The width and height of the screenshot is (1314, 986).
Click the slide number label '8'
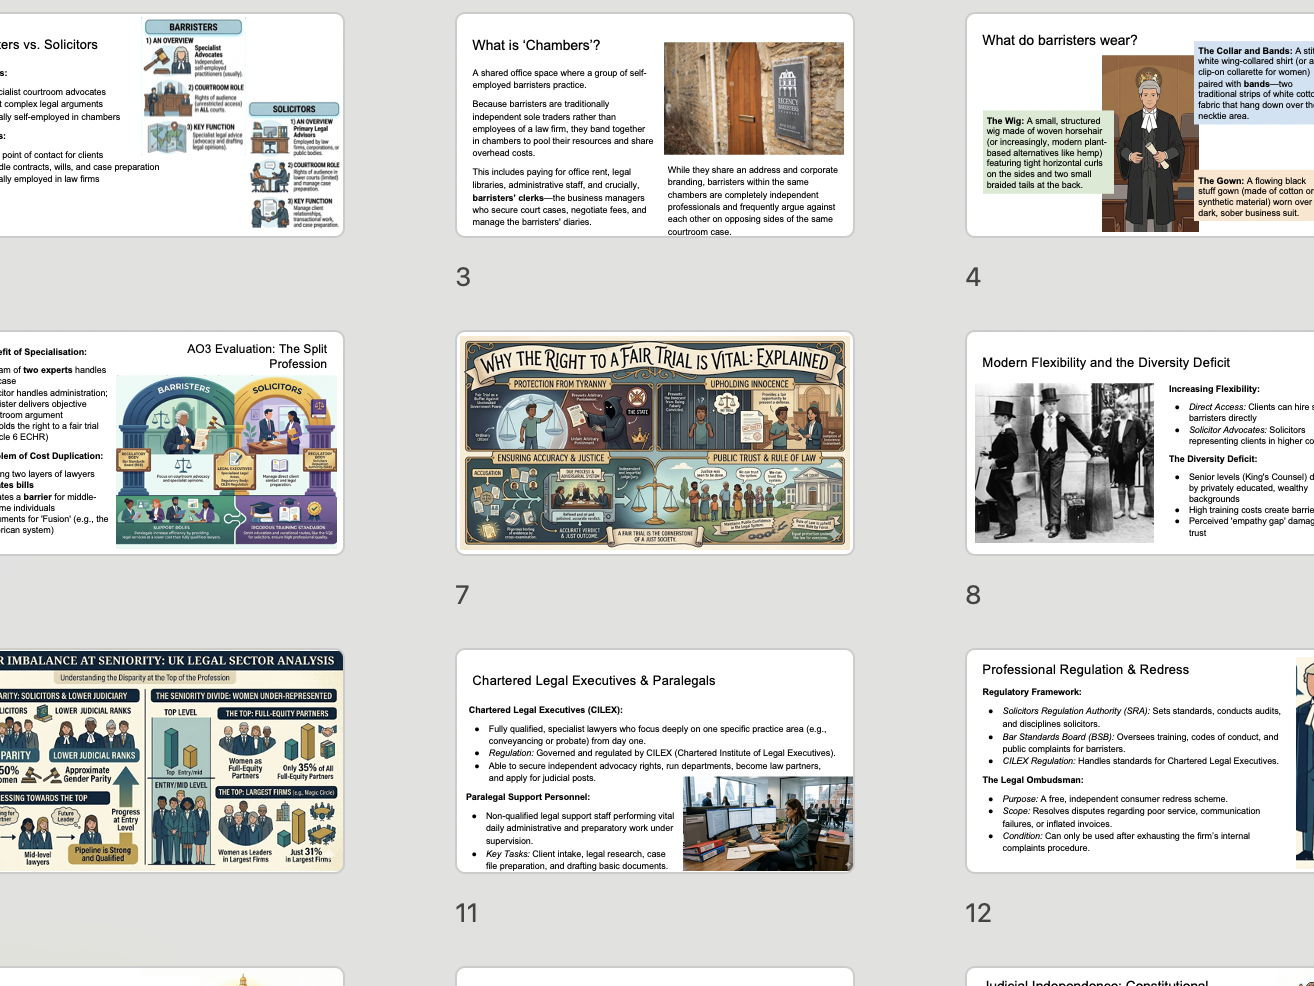click(973, 595)
